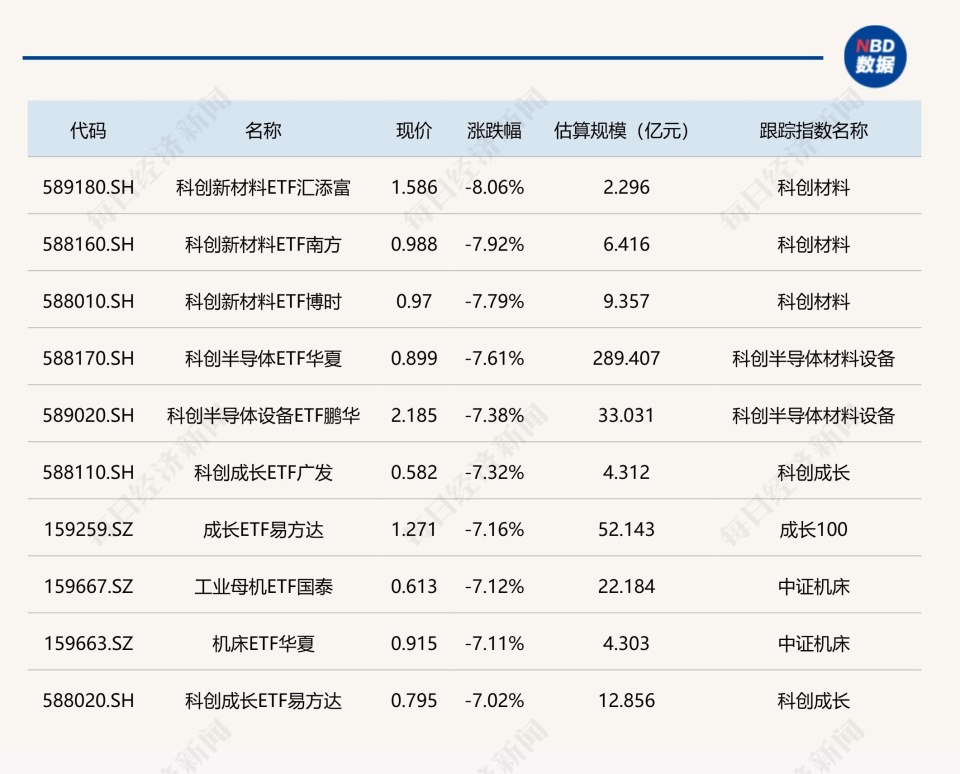Click the scale value 9.357

[626, 301]
